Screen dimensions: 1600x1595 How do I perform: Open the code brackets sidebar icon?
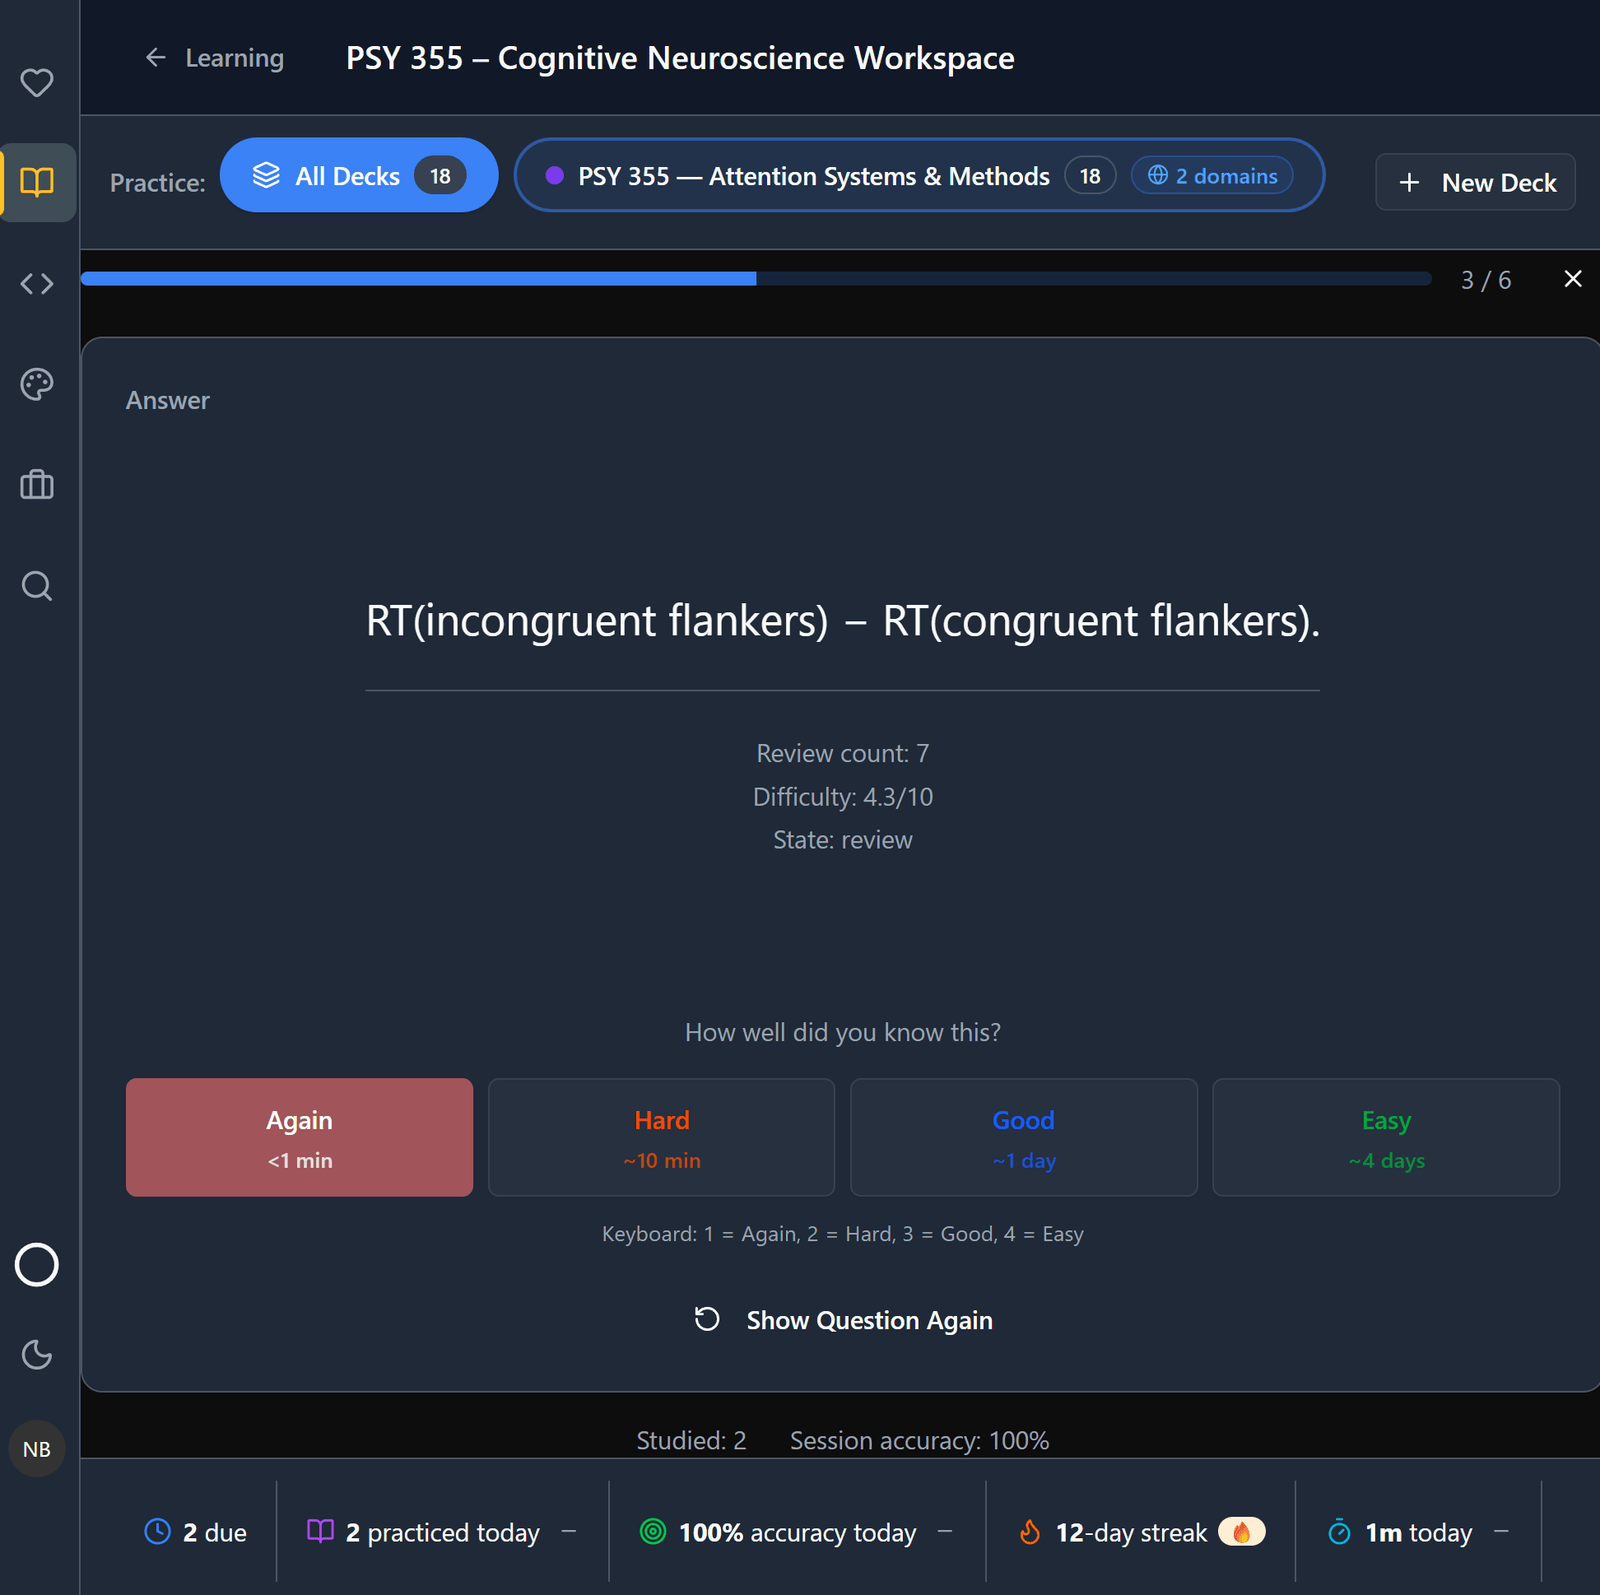(x=37, y=284)
